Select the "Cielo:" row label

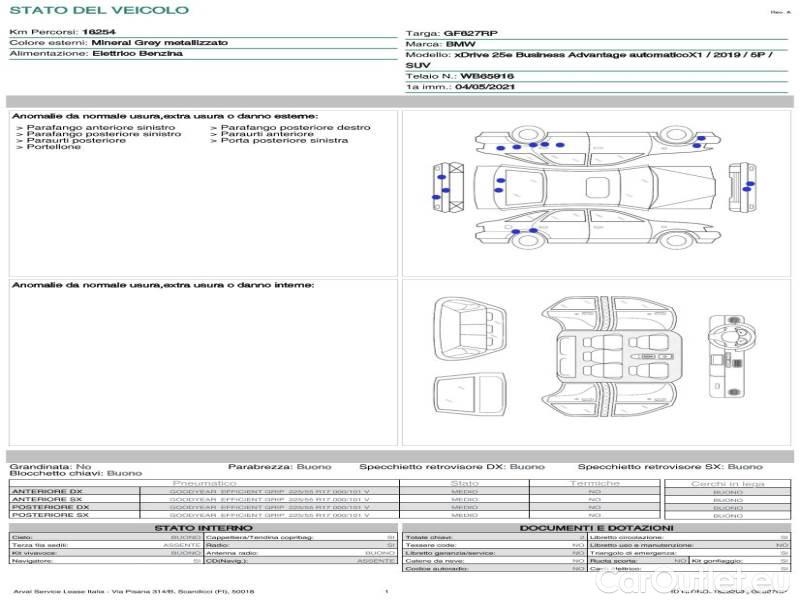[22, 537]
